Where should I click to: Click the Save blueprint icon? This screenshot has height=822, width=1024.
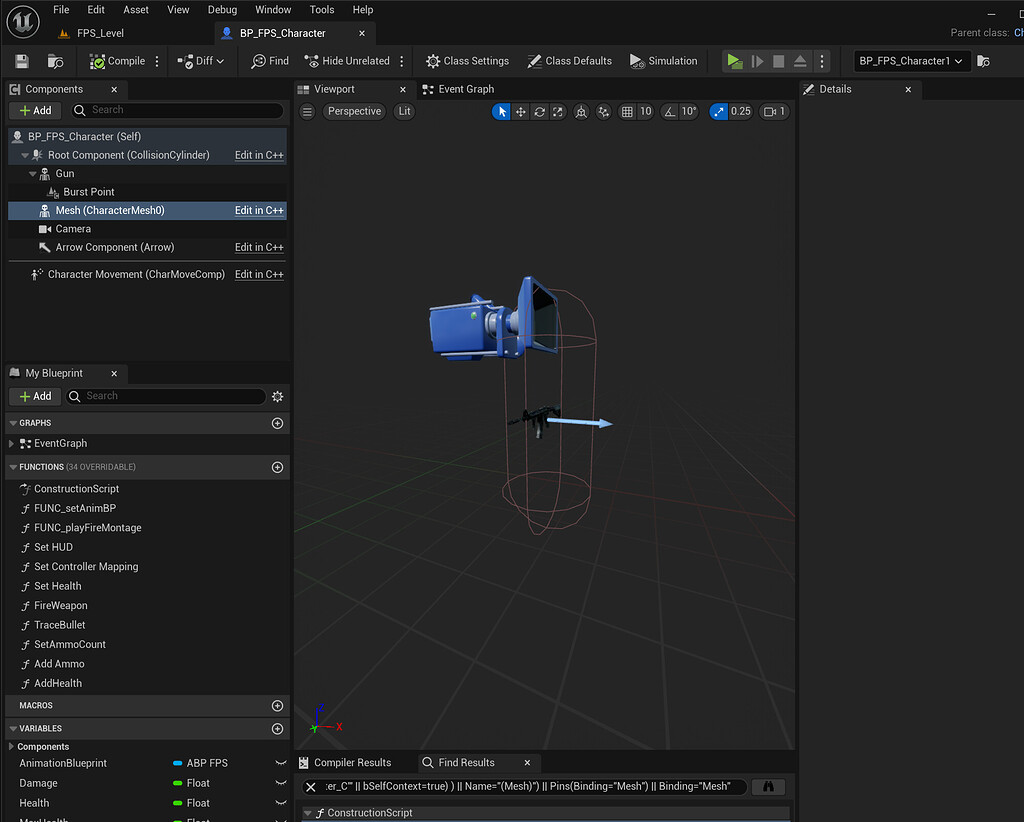point(22,61)
